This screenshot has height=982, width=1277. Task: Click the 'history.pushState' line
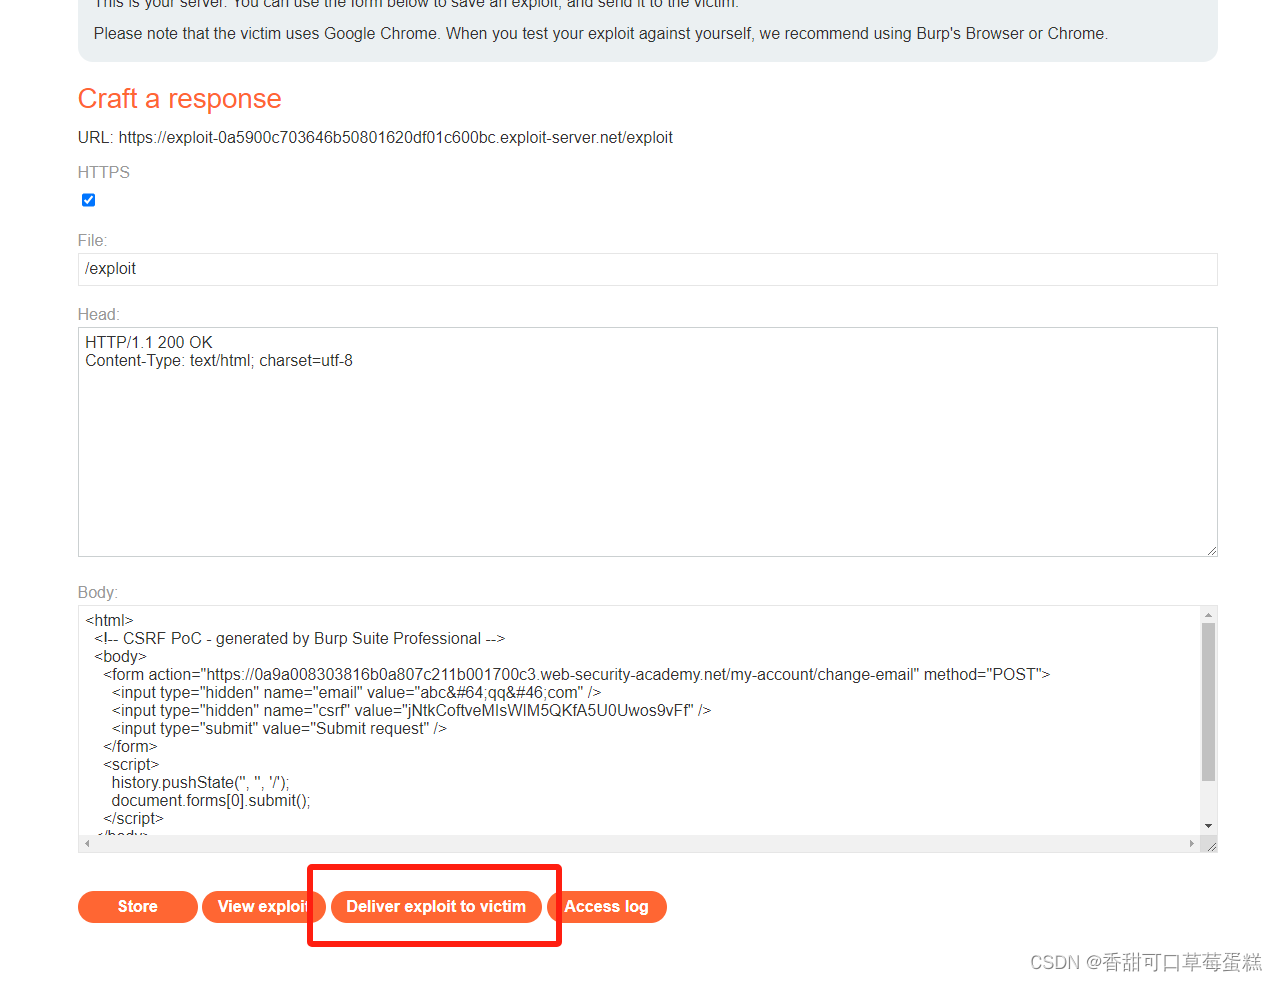(x=200, y=783)
